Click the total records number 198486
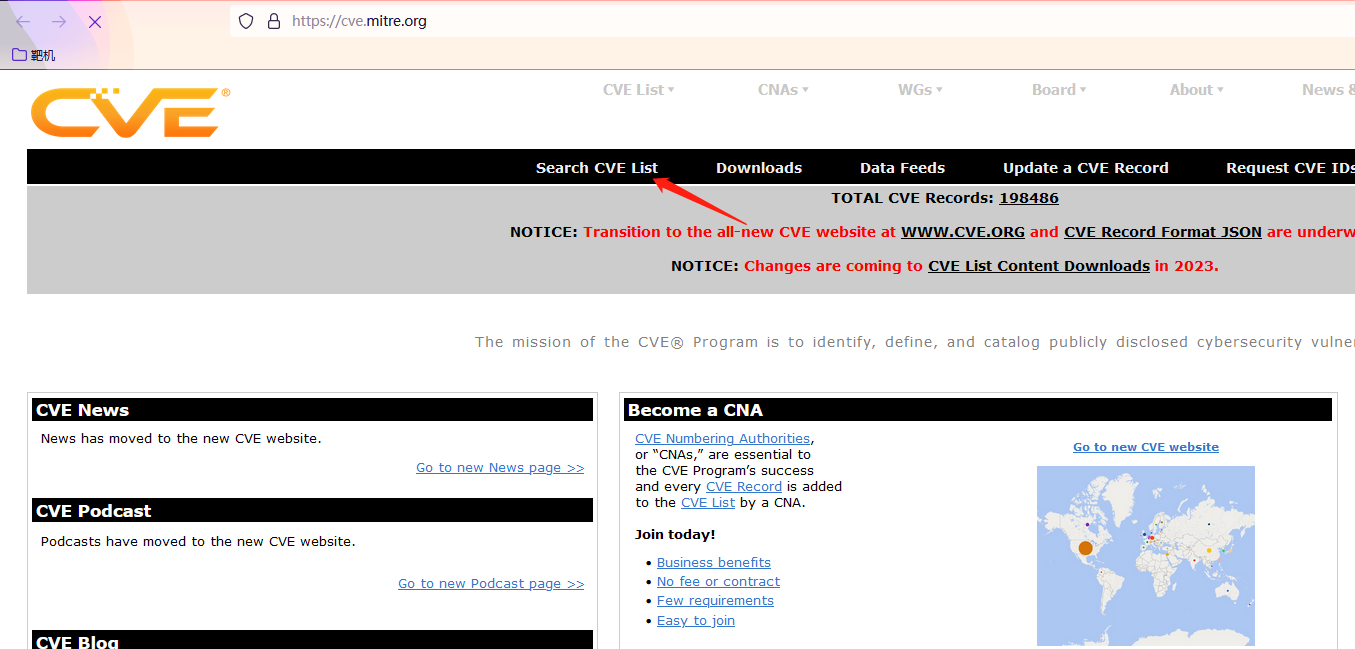1355x649 pixels. click(x=1028, y=198)
